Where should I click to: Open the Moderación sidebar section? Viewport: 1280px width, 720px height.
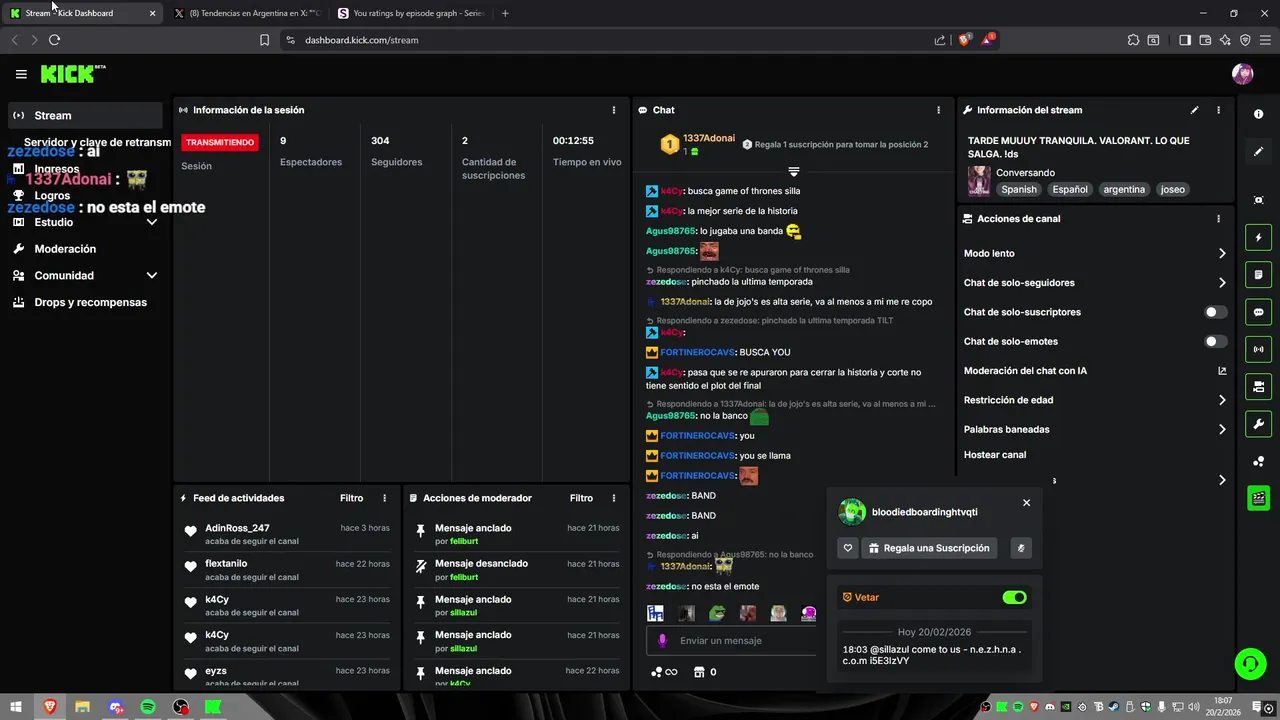tap(85, 249)
